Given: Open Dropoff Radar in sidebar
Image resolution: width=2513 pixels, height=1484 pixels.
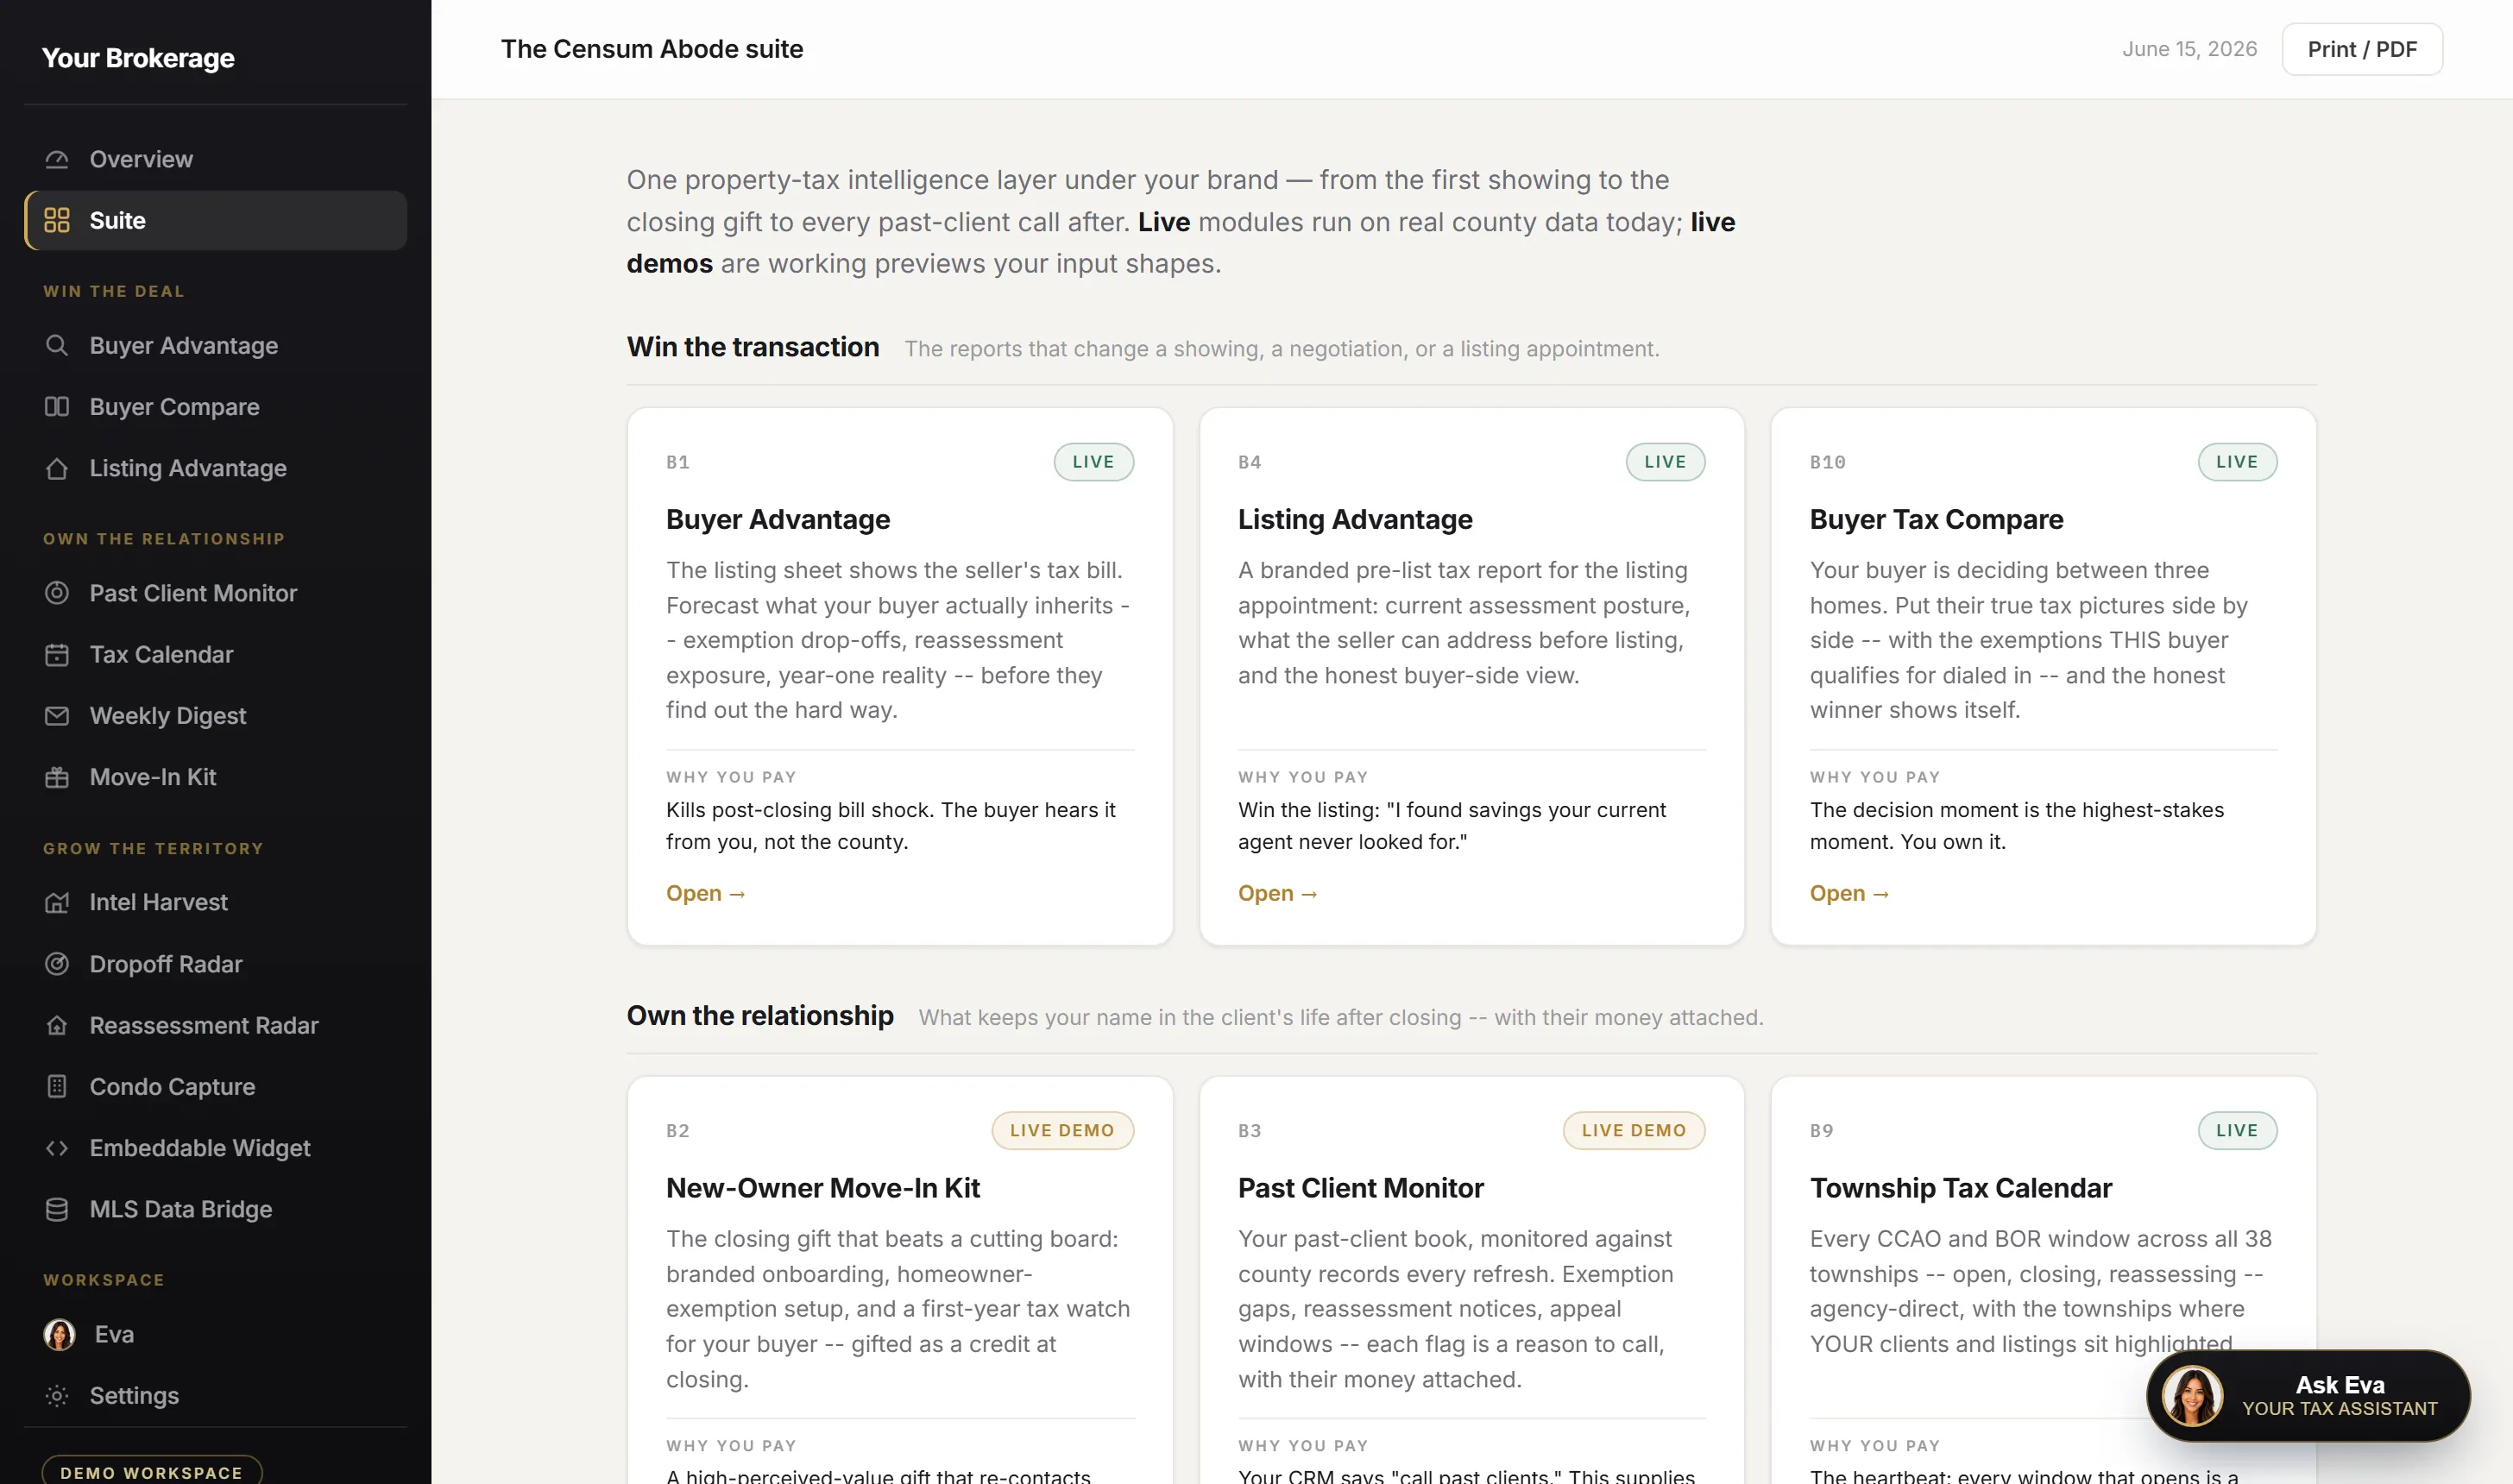Looking at the screenshot, I should [x=215, y=964].
